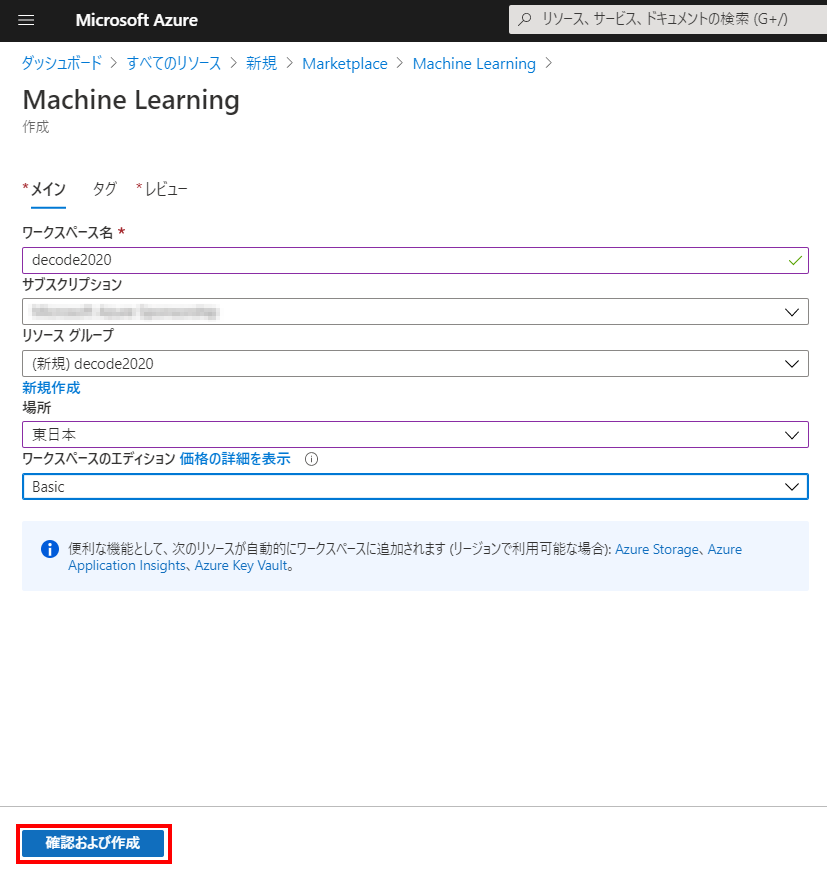Switch to the レビュー tab
Image resolution: width=827 pixels, height=879 pixels.
click(166, 189)
